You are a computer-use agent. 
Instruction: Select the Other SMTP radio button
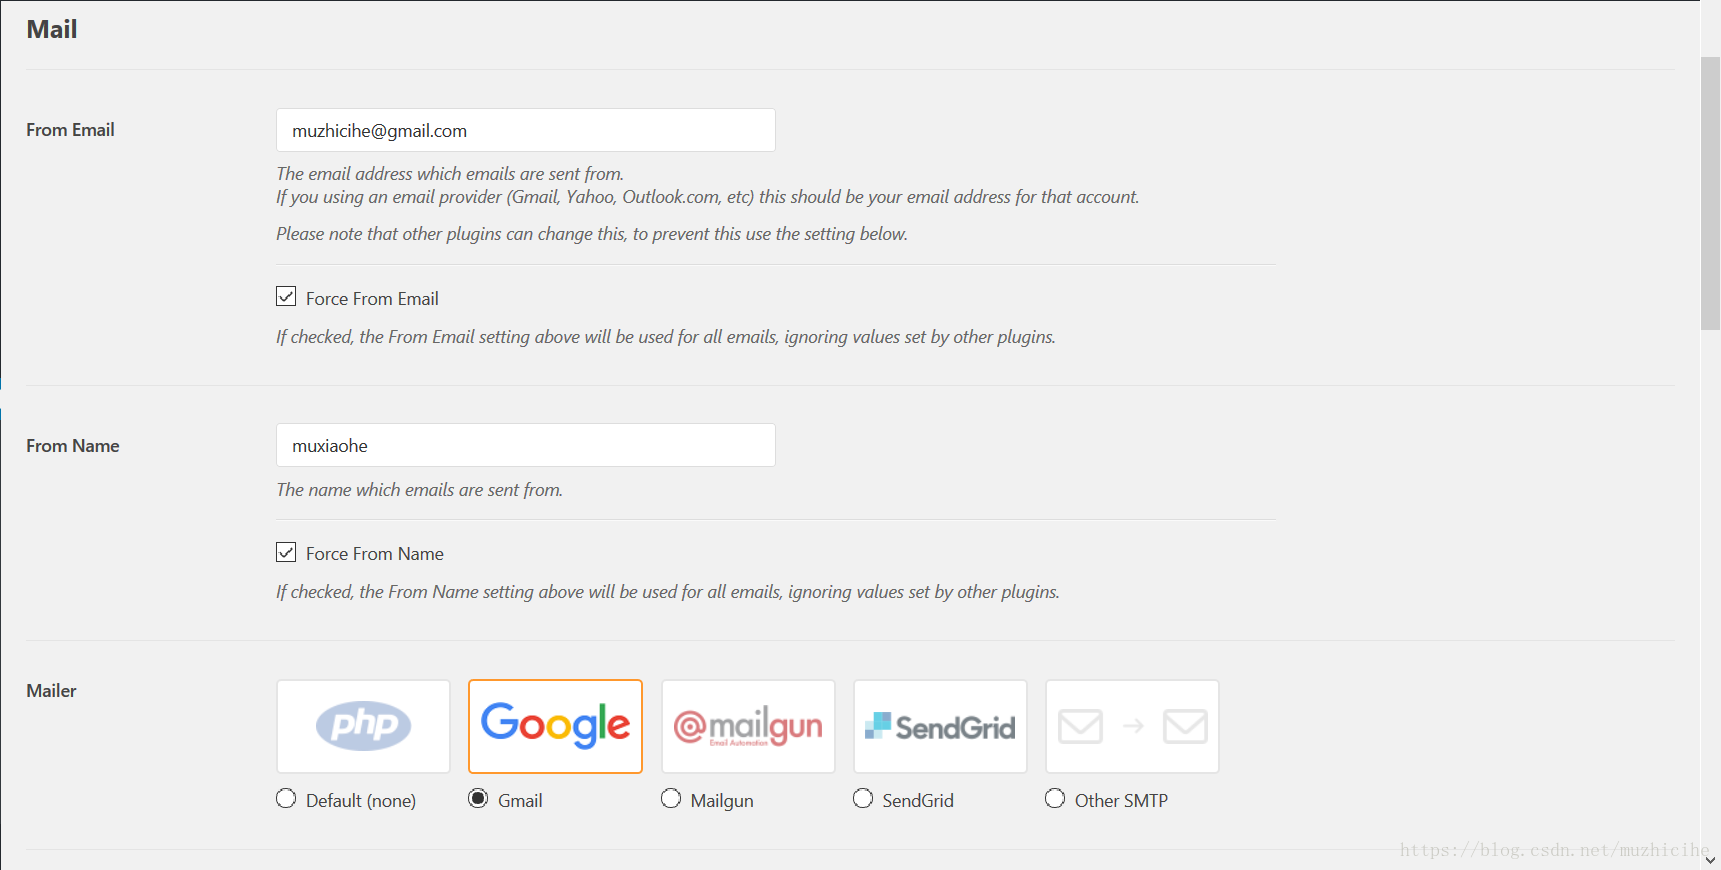[x=1055, y=798]
